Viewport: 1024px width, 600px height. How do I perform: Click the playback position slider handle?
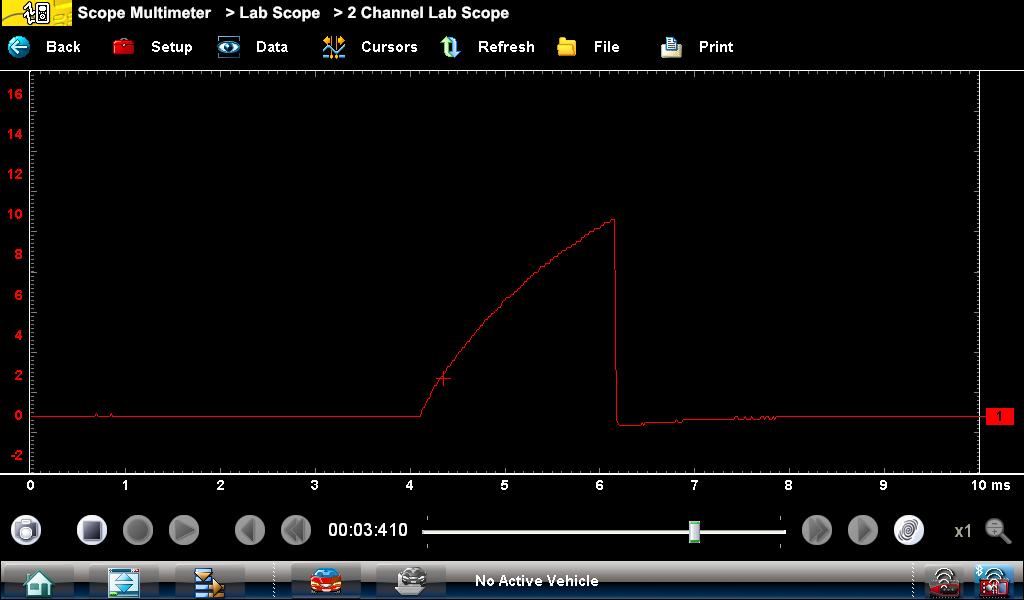694,531
